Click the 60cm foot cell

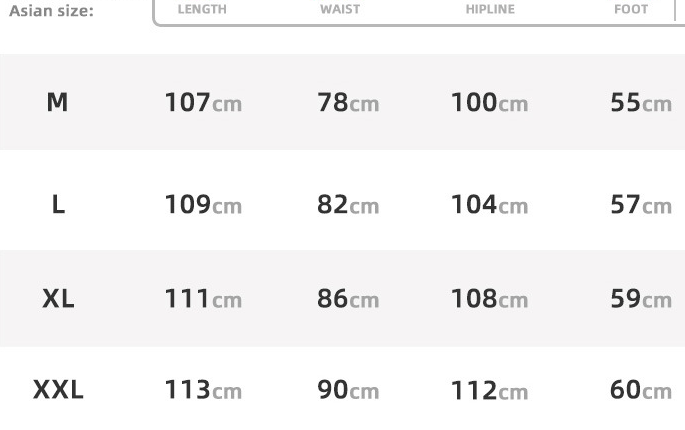641,390
